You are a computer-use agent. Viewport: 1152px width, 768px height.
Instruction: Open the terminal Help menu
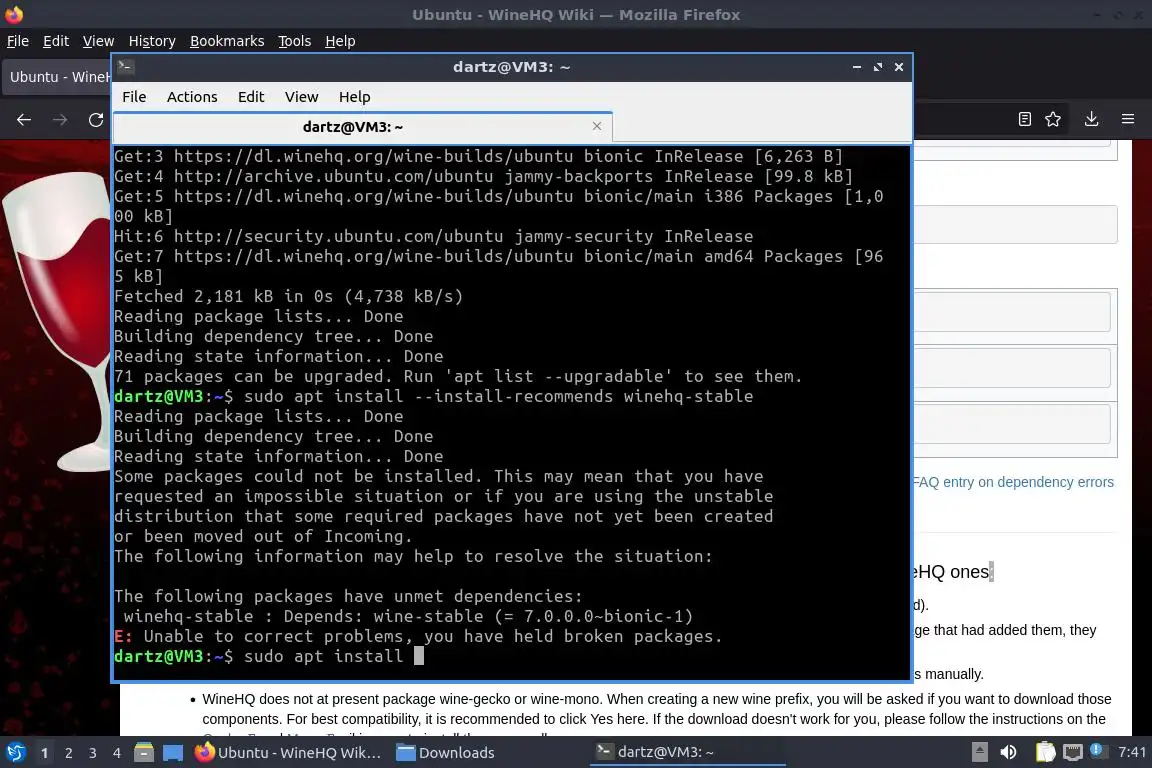coord(354,97)
